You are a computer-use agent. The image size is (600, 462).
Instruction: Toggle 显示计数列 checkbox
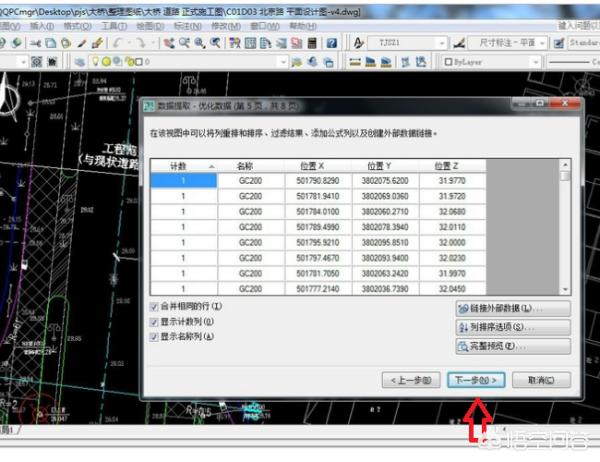pos(154,322)
